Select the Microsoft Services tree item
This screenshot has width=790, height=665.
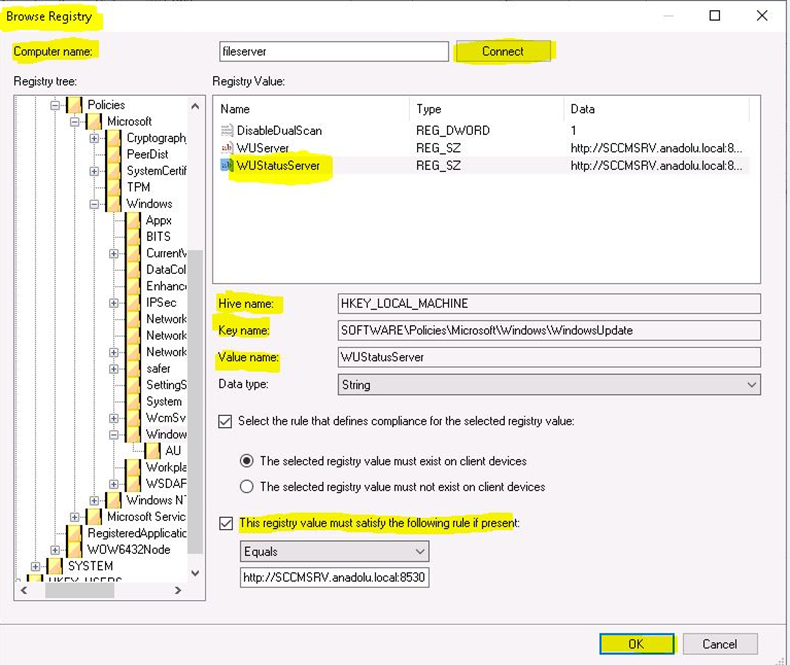coord(146,516)
